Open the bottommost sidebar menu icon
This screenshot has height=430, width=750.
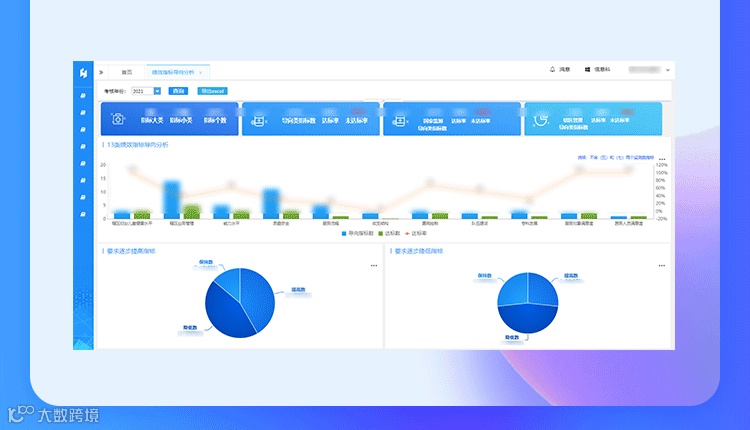pyautogui.click(x=83, y=214)
